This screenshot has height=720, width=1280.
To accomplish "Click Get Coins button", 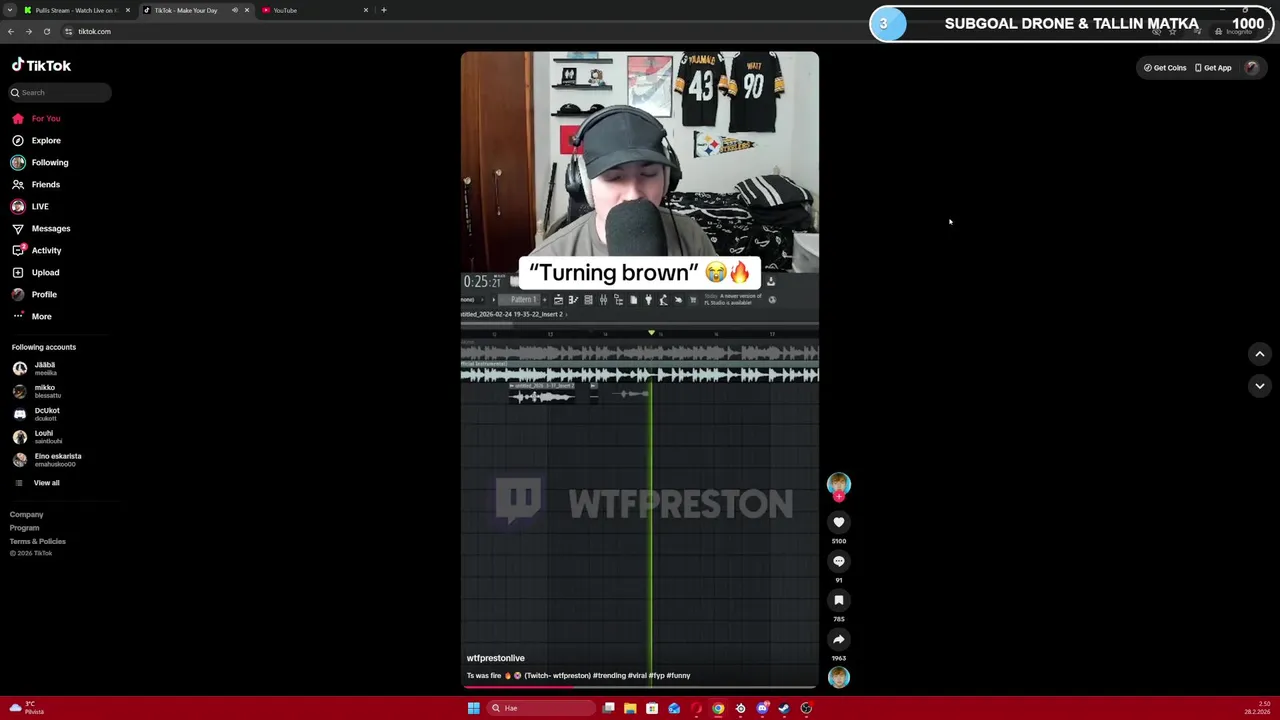I will 1165,68.
